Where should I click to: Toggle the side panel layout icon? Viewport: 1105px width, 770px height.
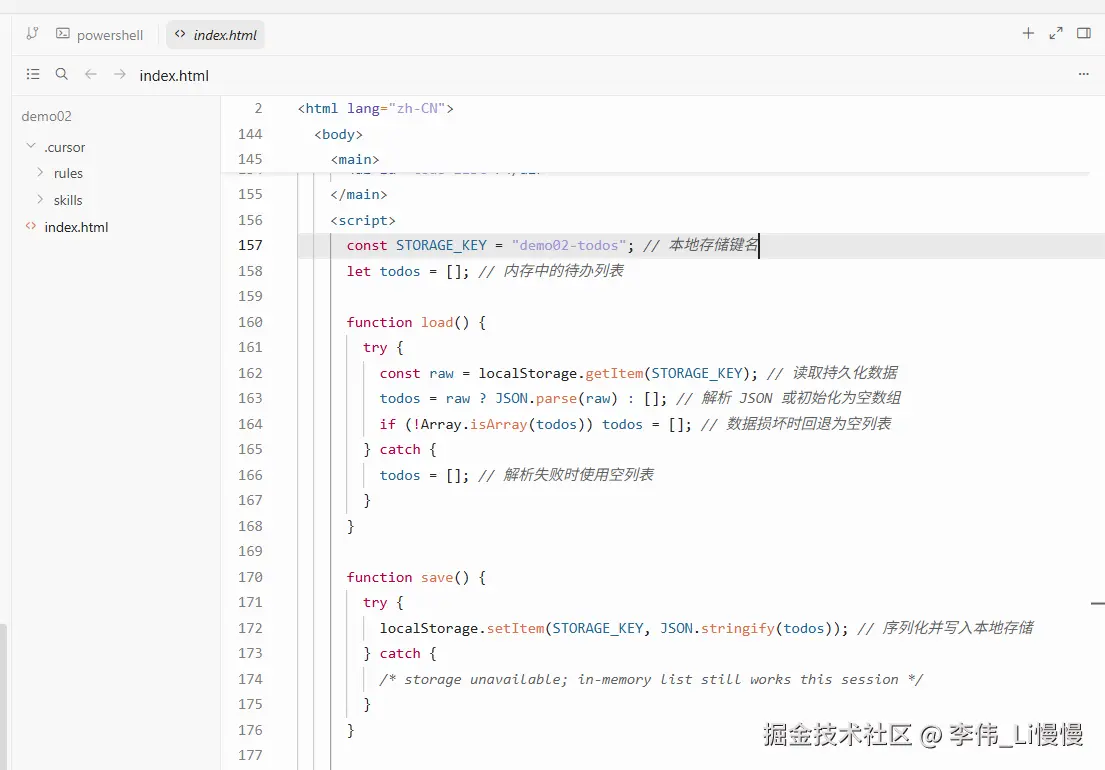(1084, 33)
